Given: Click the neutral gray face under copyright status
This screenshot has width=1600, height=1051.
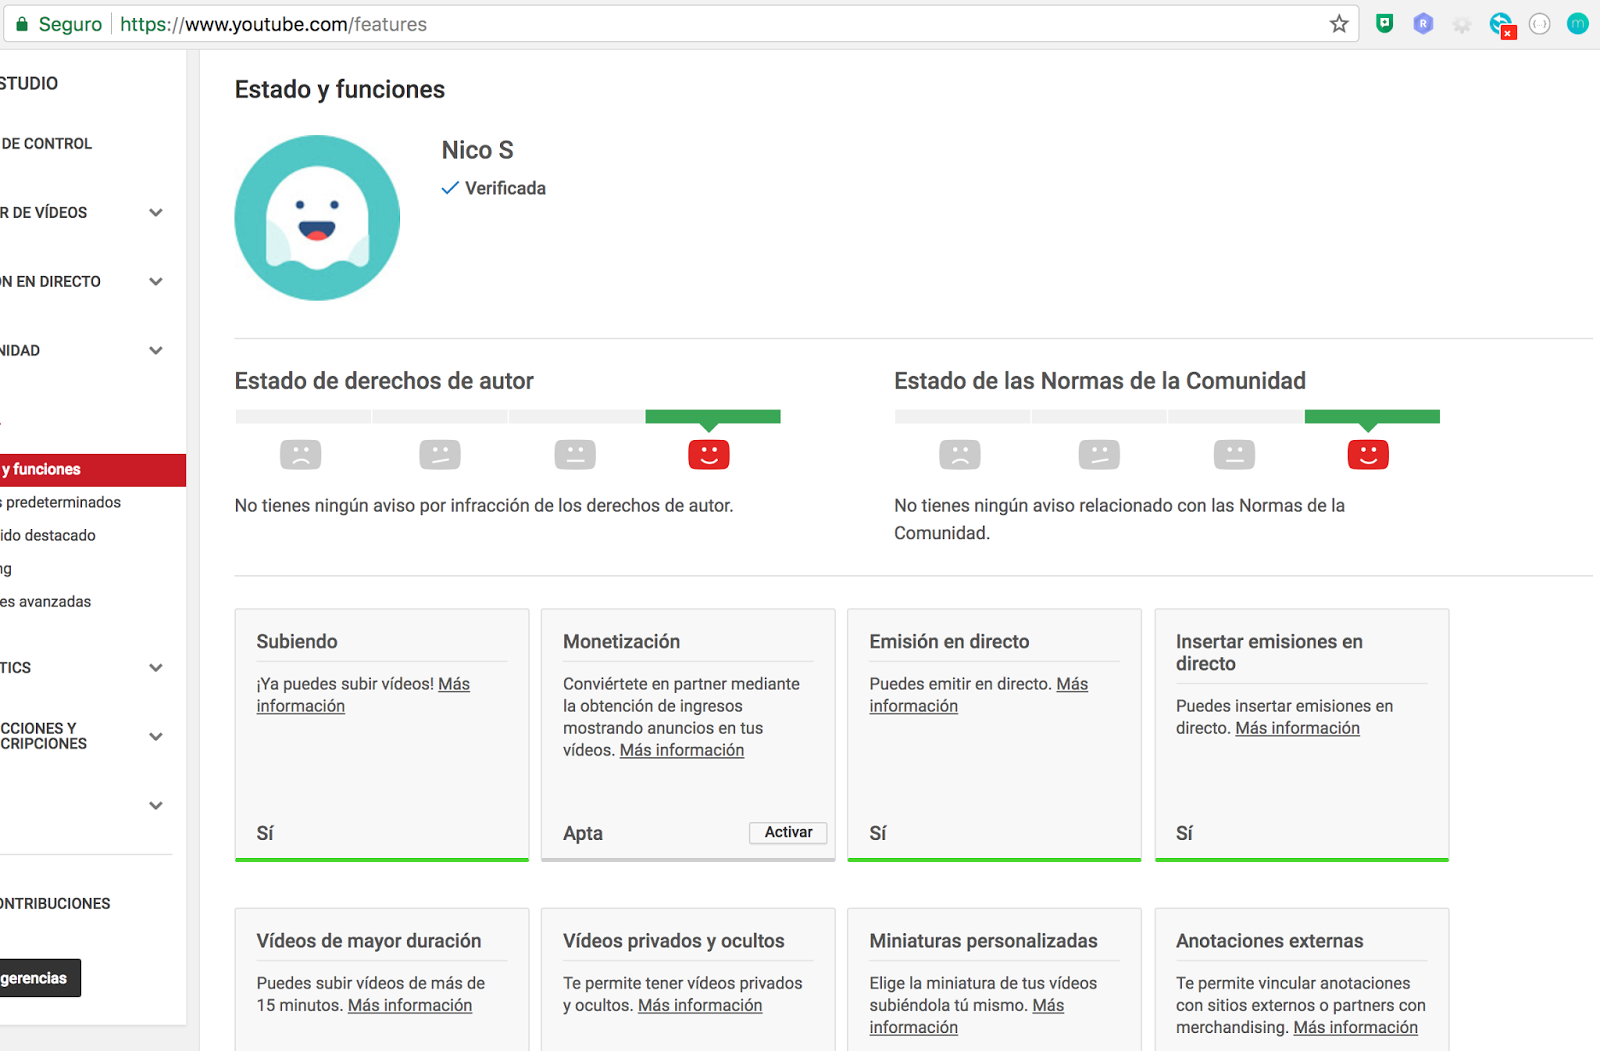Looking at the screenshot, I should point(575,455).
